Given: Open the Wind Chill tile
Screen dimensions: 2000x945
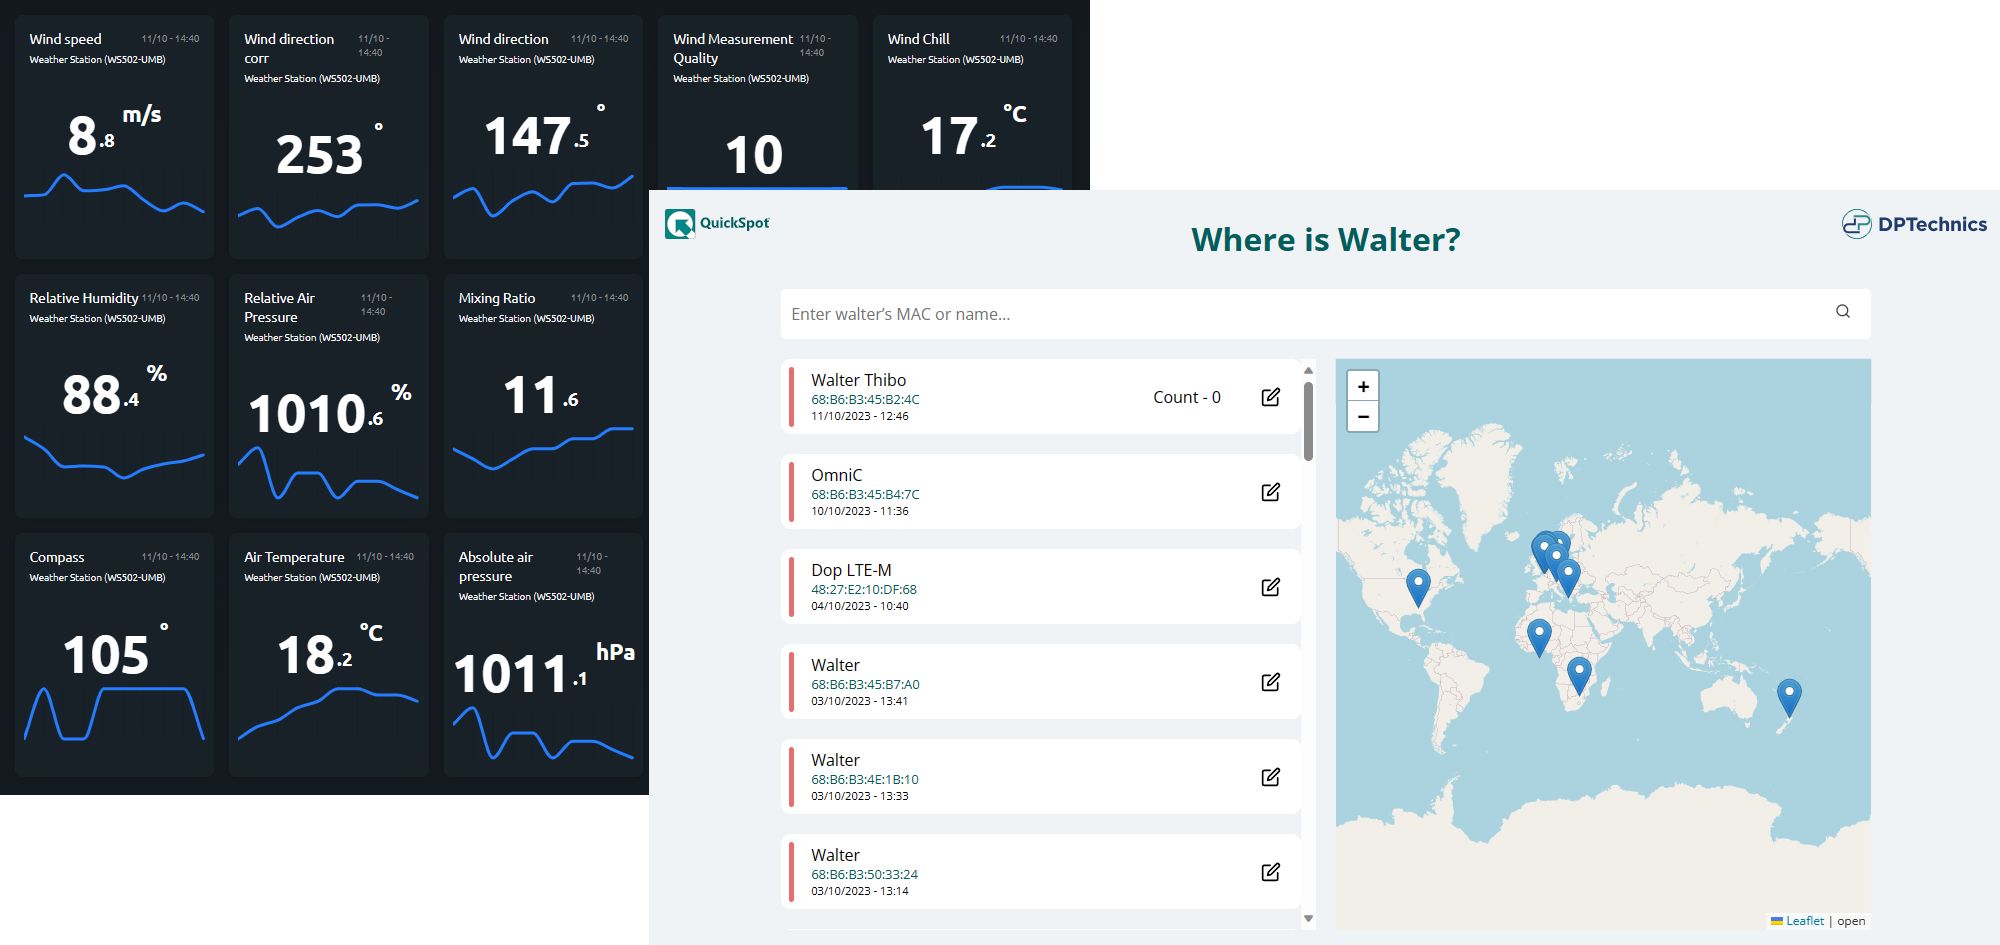Looking at the screenshot, I should [x=972, y=102].
